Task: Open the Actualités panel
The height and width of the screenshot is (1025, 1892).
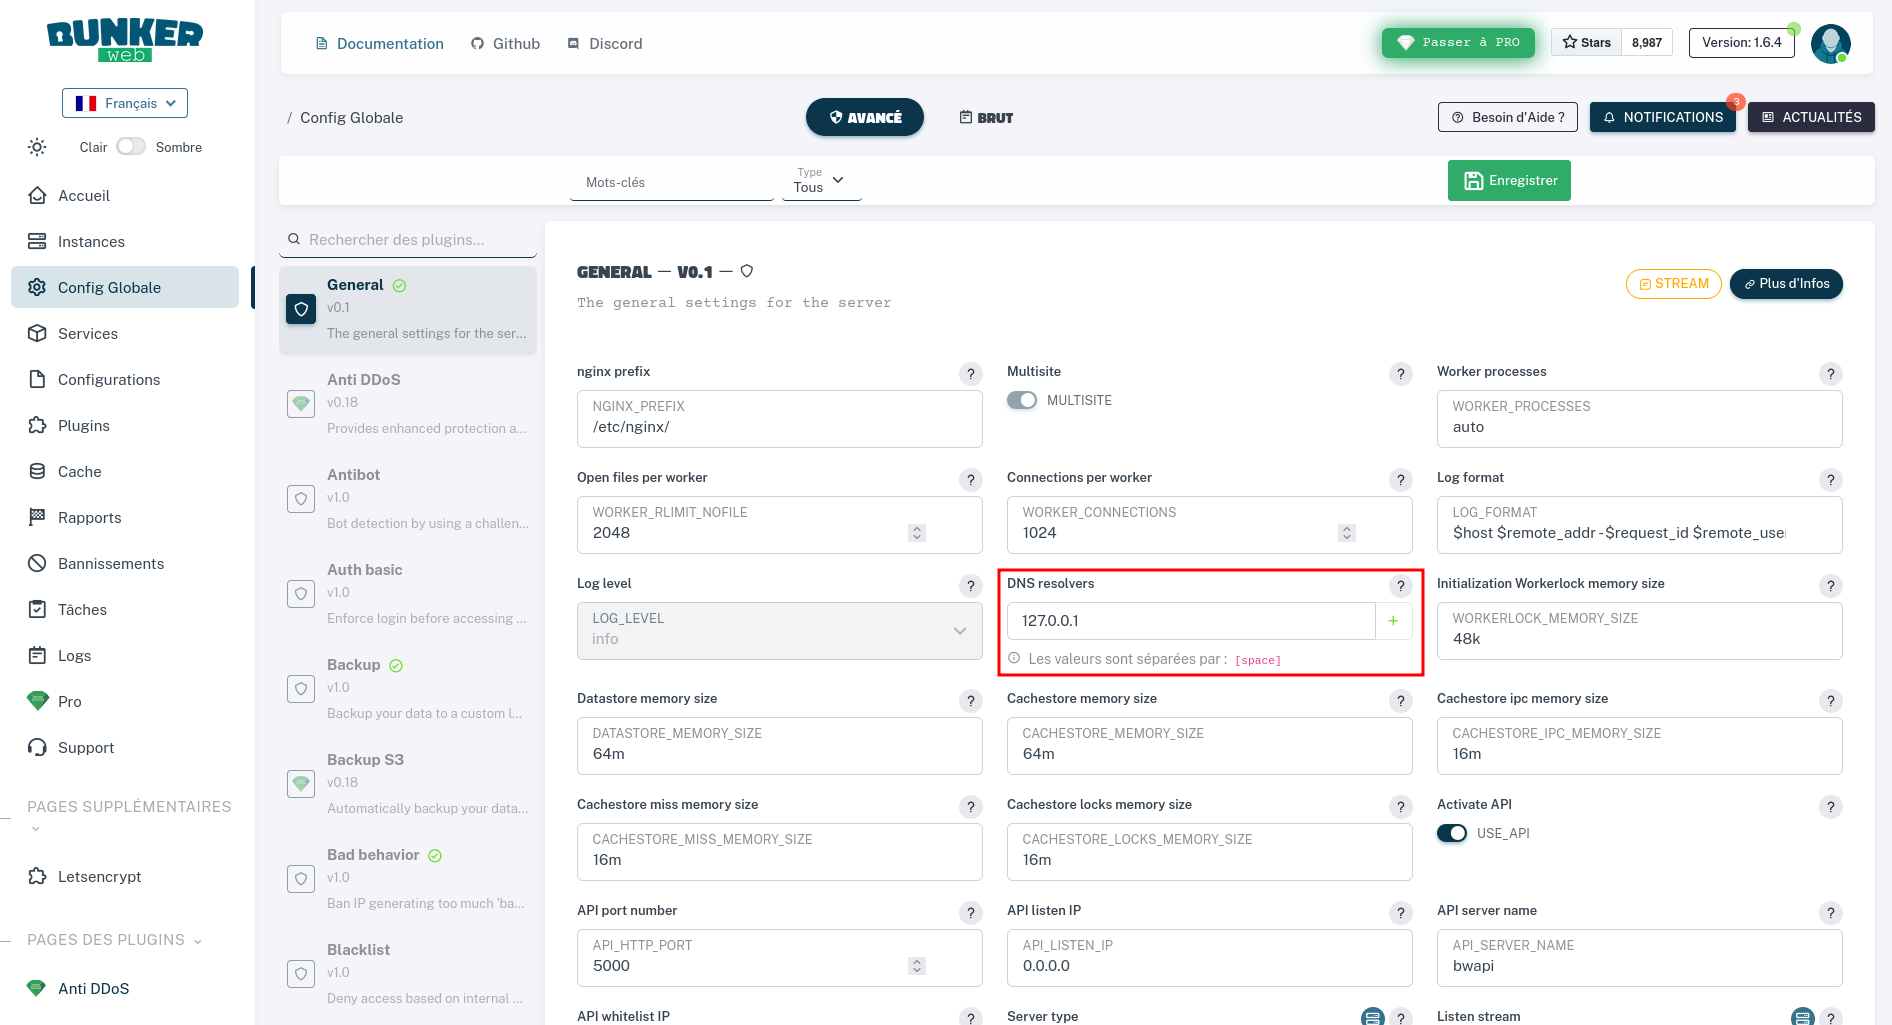Action: click(1811, 117)
